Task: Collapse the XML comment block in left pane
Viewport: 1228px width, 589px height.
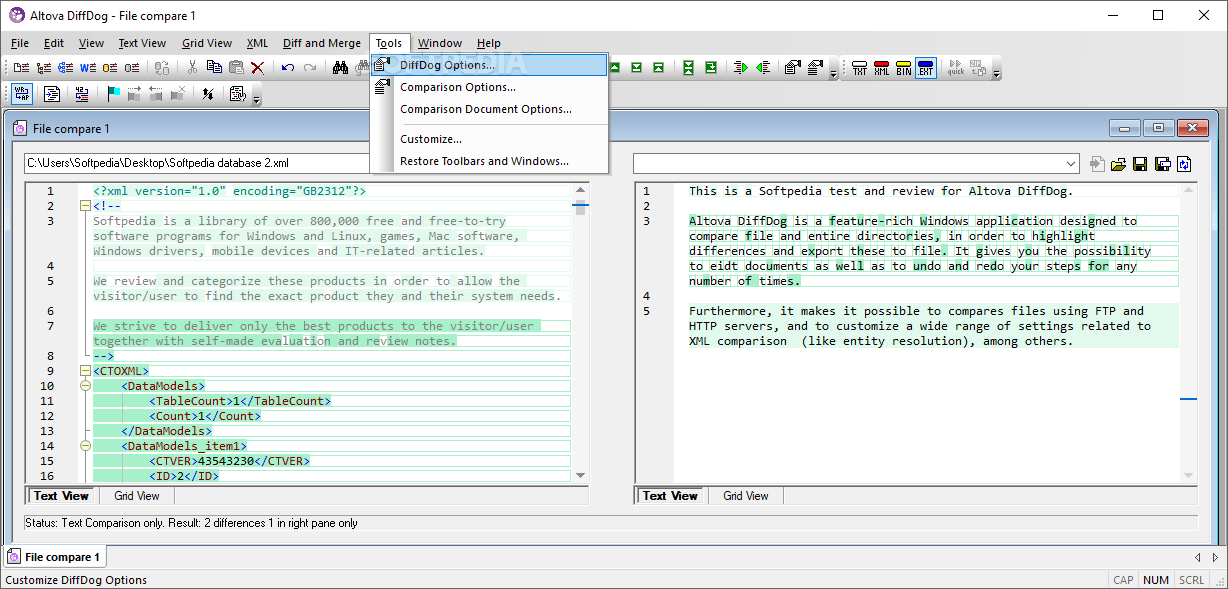Action: click(85, 206)
